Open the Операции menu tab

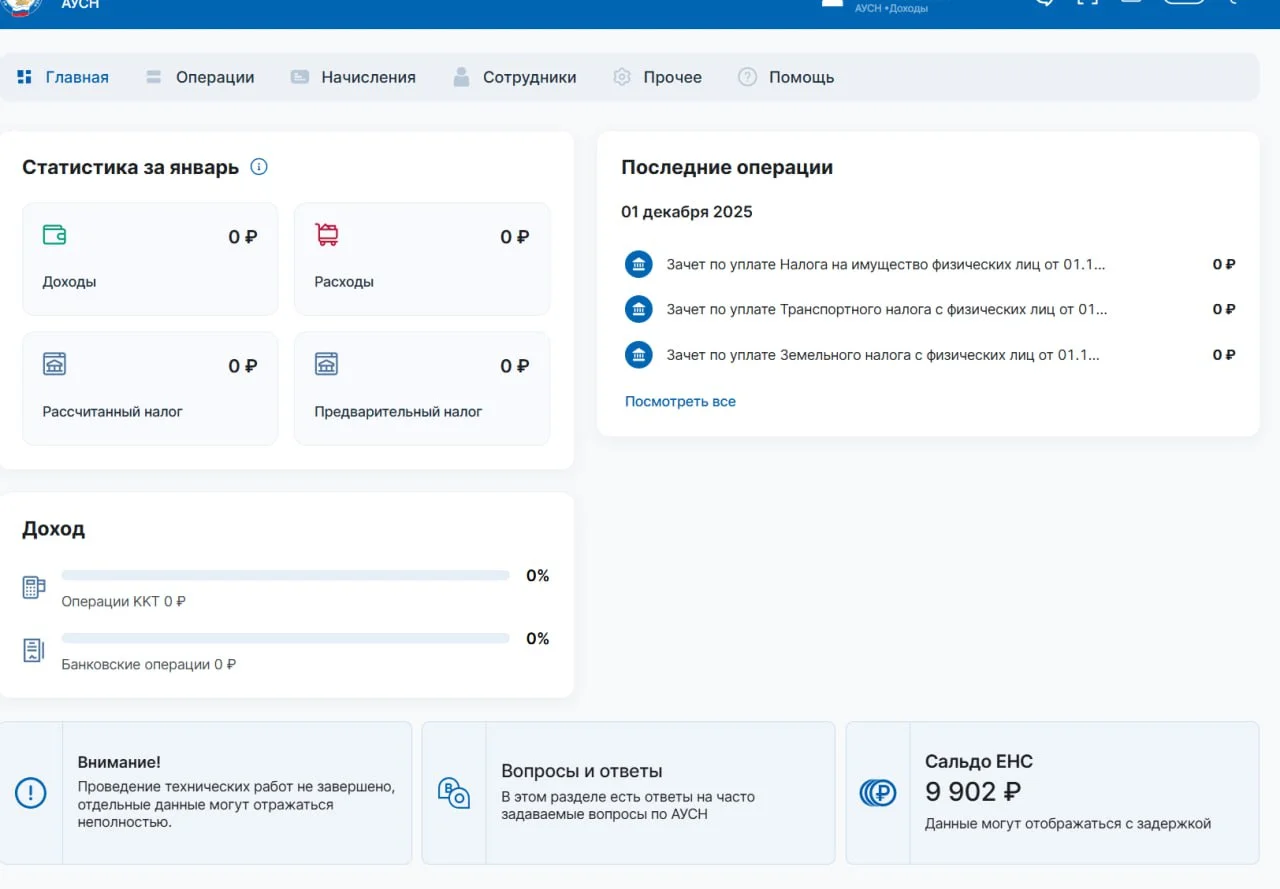coord(214,77)
